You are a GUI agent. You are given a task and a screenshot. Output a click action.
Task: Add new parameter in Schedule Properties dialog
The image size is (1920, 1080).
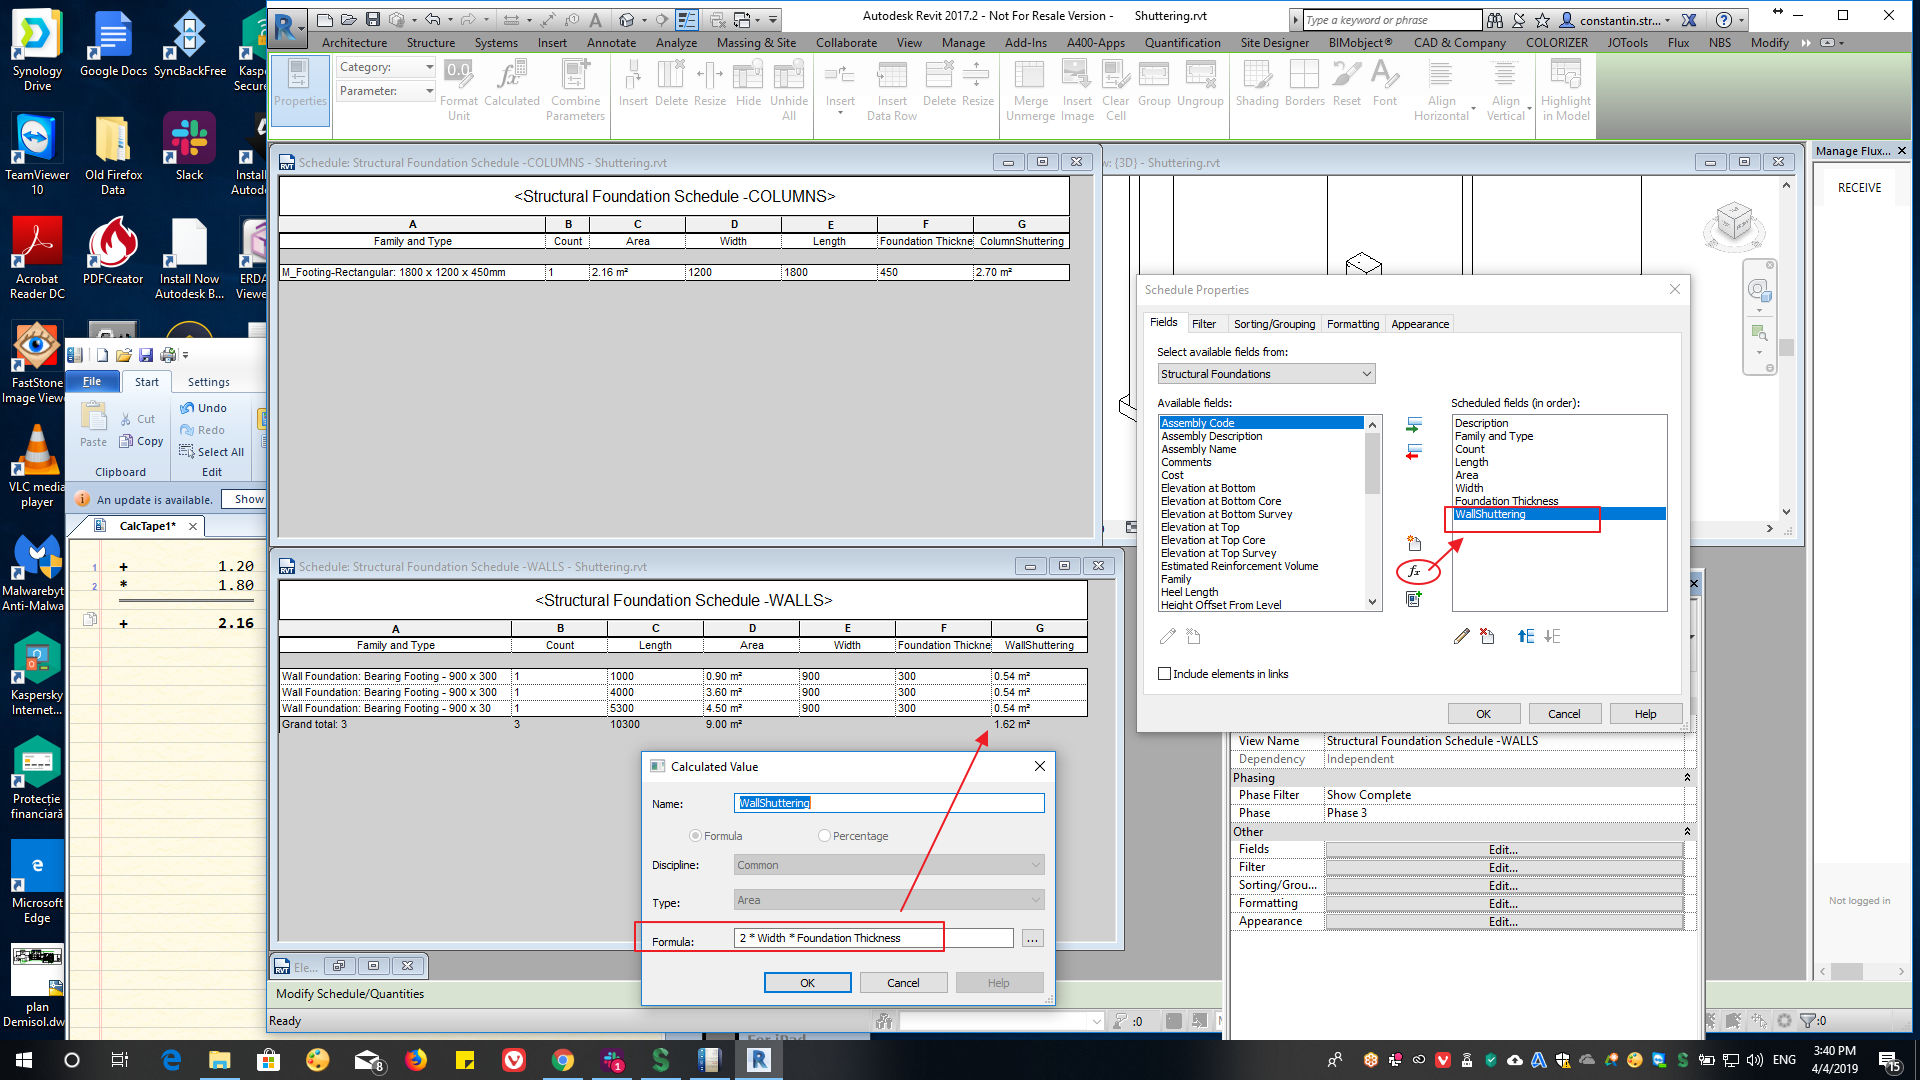click(x=1413, y=543)
